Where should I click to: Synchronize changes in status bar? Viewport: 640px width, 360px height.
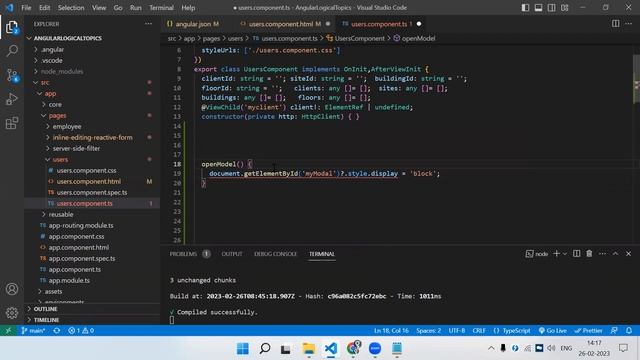57,331
